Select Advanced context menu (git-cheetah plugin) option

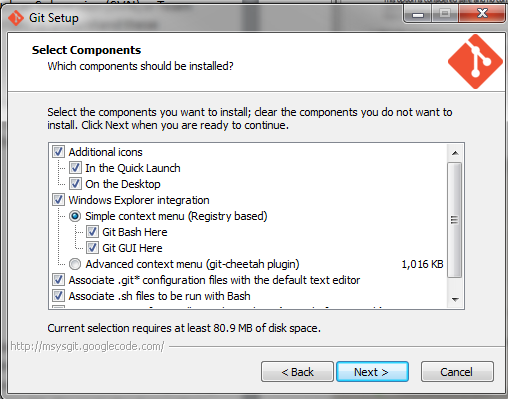coord(75,264)
